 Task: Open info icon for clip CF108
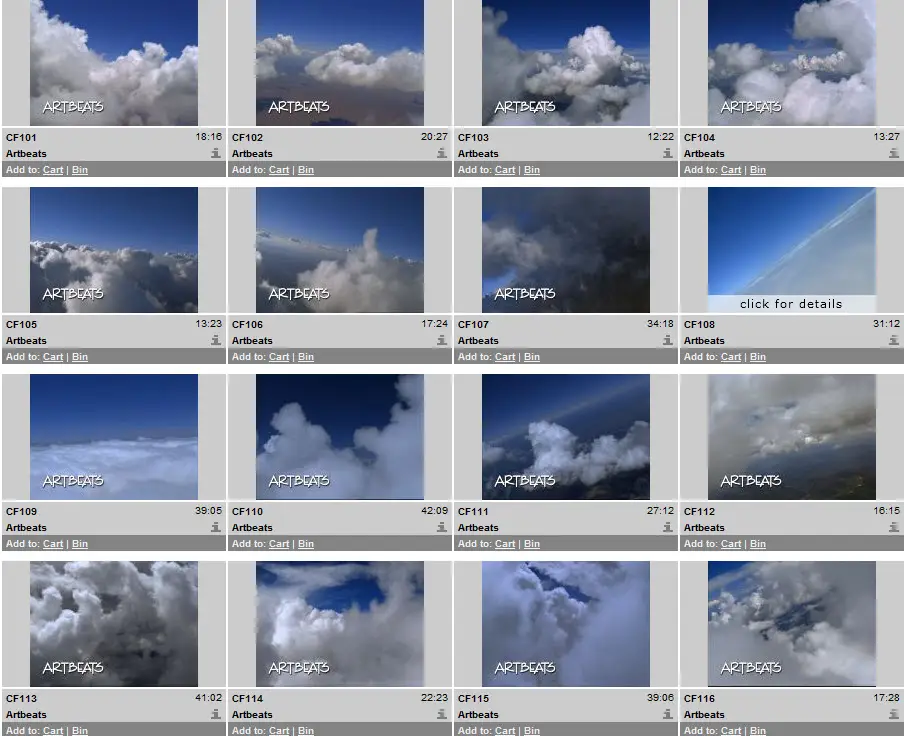click(894, 340)
